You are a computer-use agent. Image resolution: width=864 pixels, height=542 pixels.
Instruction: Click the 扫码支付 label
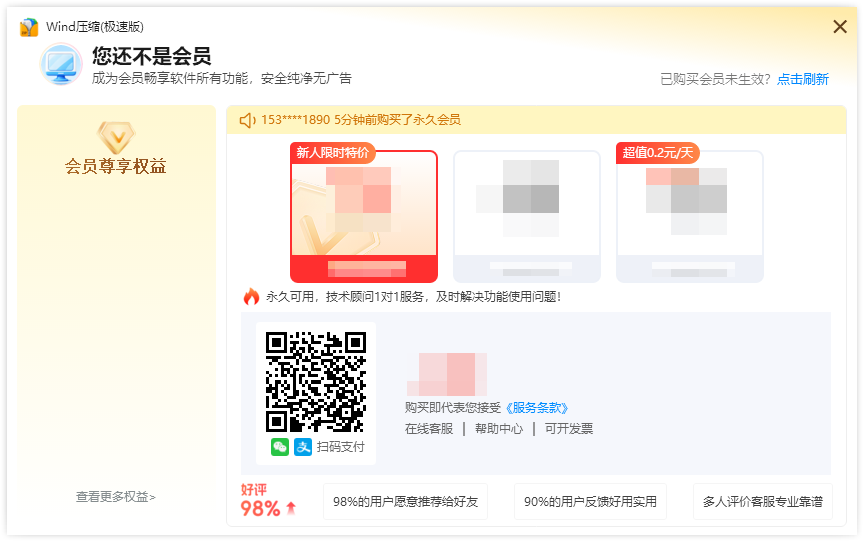coord(341,447)
